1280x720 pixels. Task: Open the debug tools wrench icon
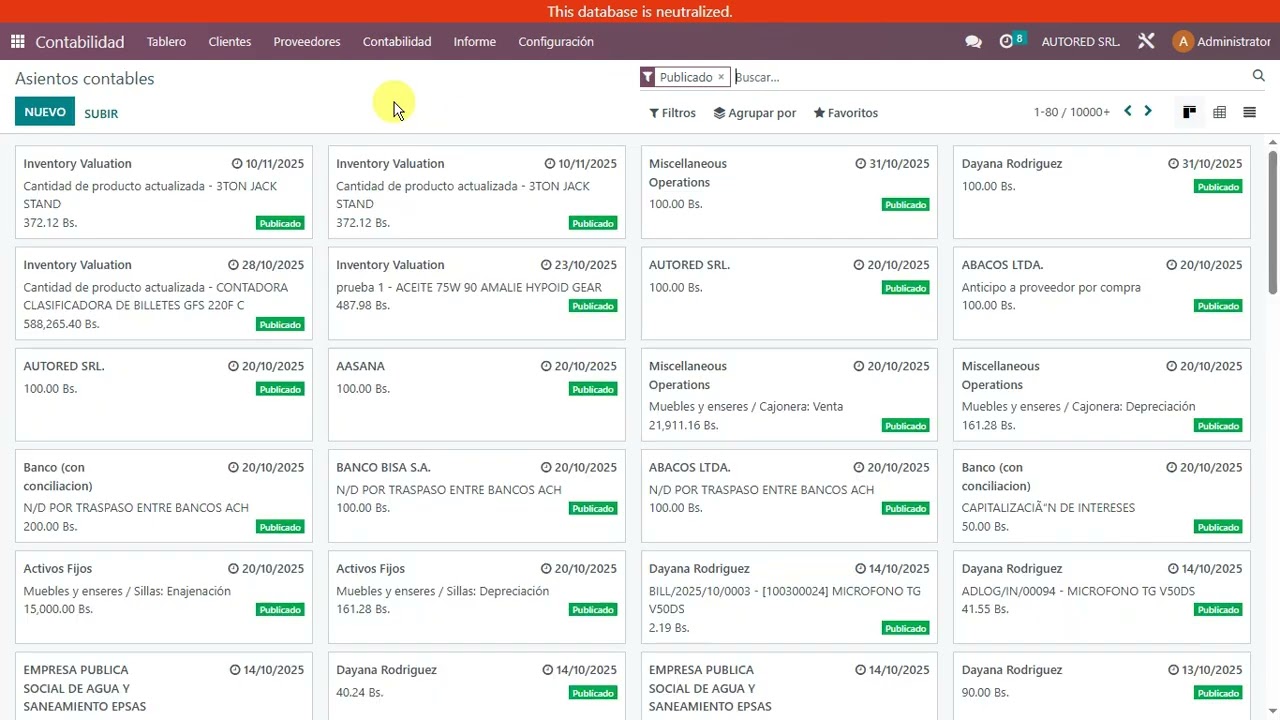click(x=1146, y=42)
